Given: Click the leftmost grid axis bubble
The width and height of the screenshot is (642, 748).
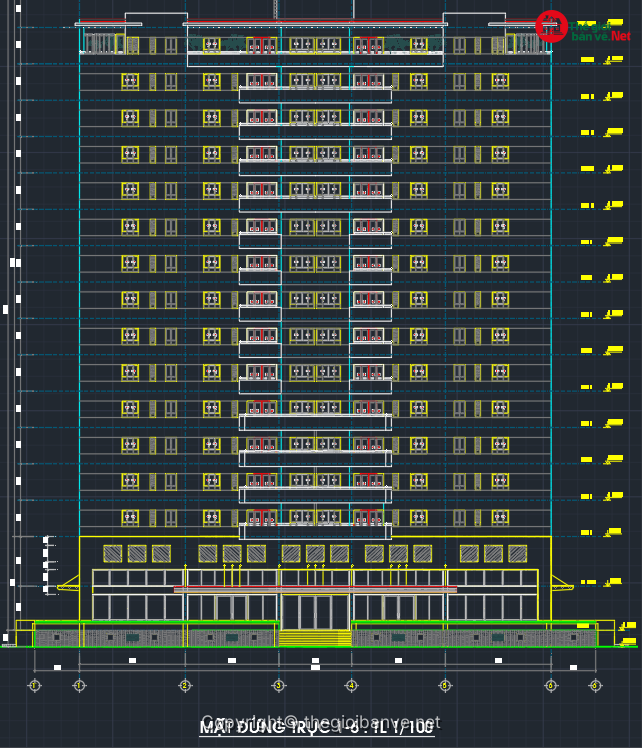Looking at the screenshot, I should click(x=34, y=685).
